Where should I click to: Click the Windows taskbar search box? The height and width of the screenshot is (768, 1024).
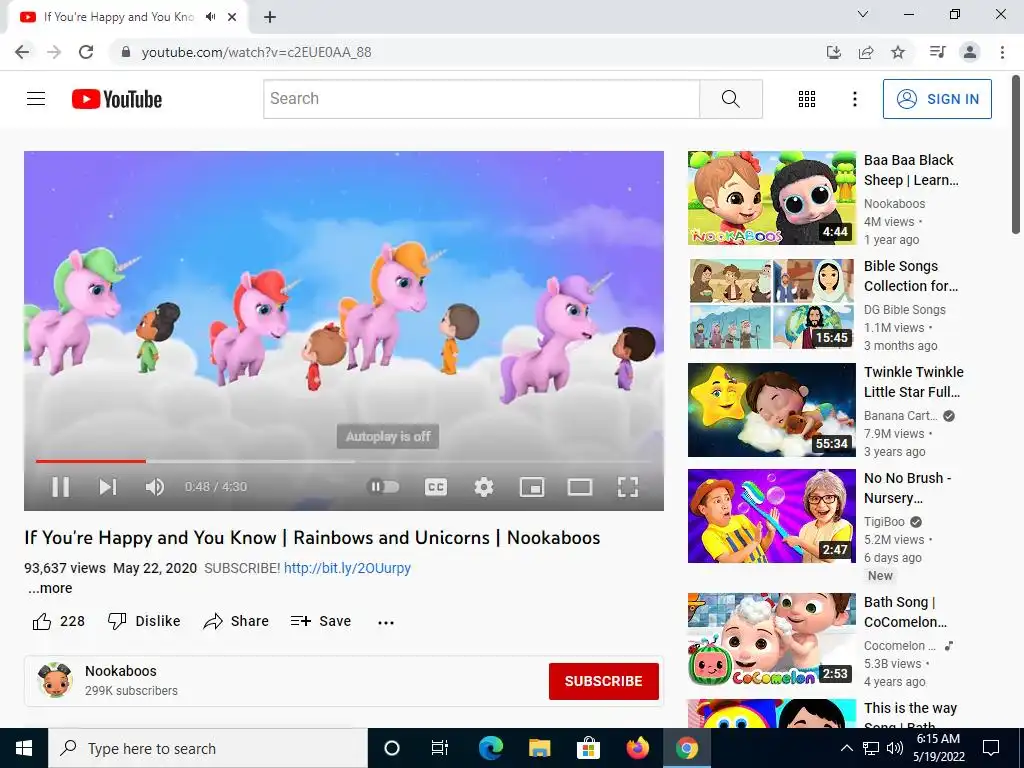click(208, 748)
